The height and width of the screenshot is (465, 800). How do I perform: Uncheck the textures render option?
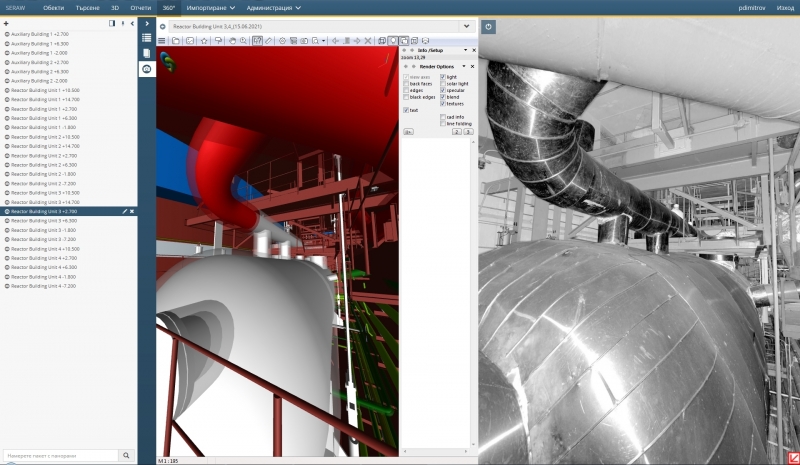point(442,103)
